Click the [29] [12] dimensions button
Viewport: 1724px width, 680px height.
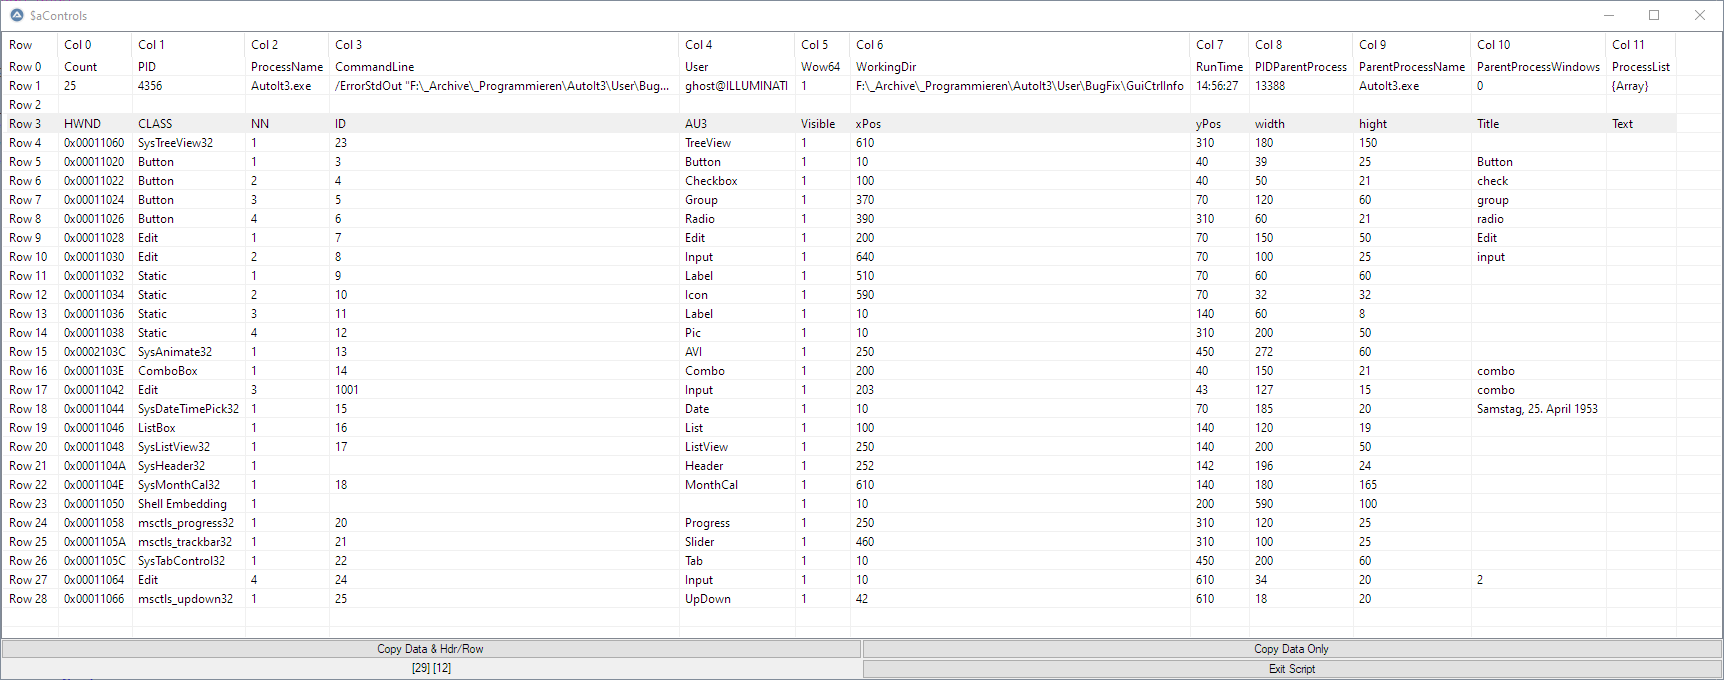pyautogui.click(x=431, y=668)
